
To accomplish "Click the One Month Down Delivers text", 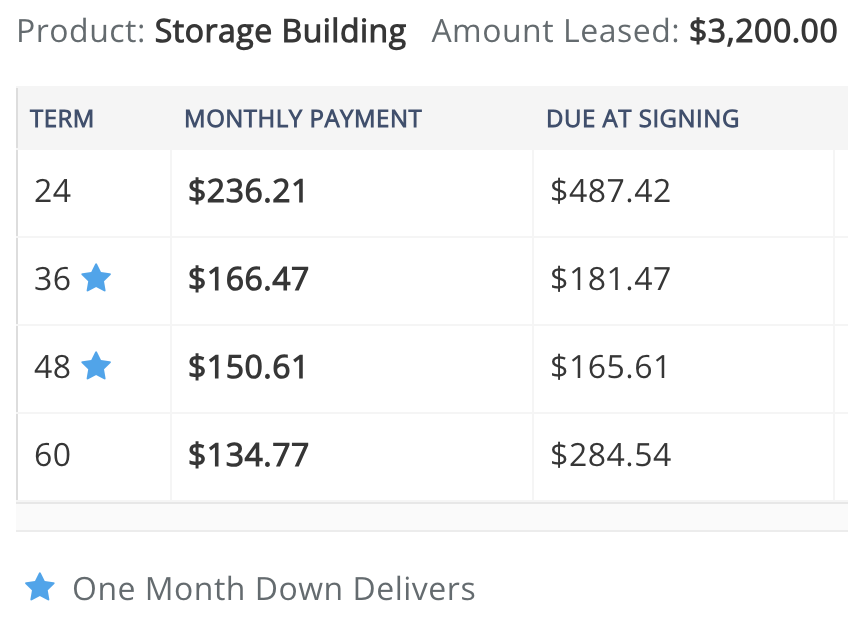I will (274, 588).
